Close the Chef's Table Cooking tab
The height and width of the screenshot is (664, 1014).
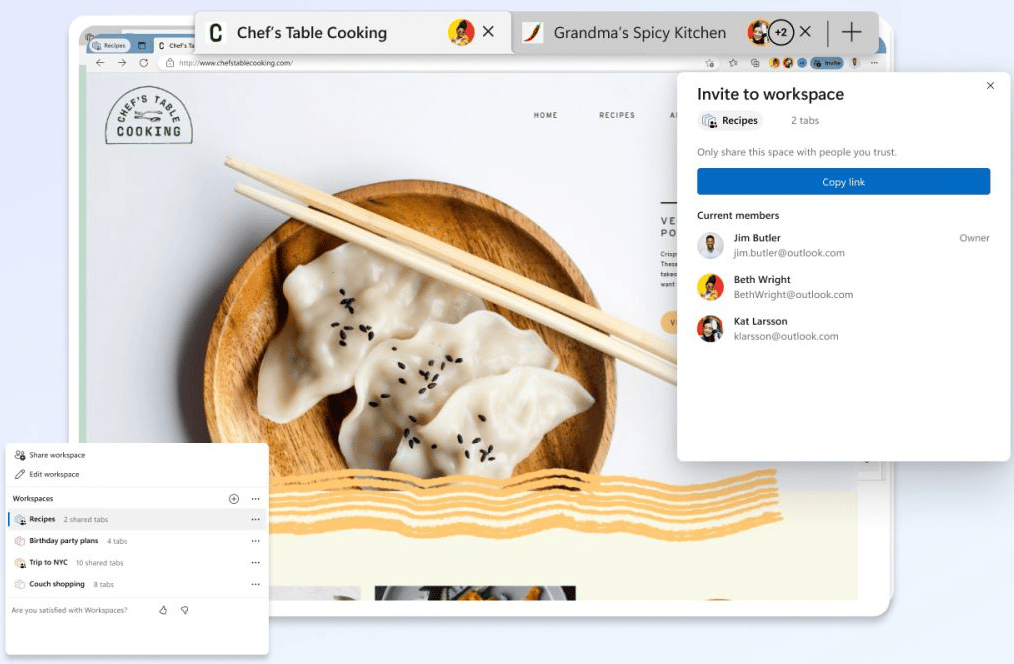click(x=488, y=31)
